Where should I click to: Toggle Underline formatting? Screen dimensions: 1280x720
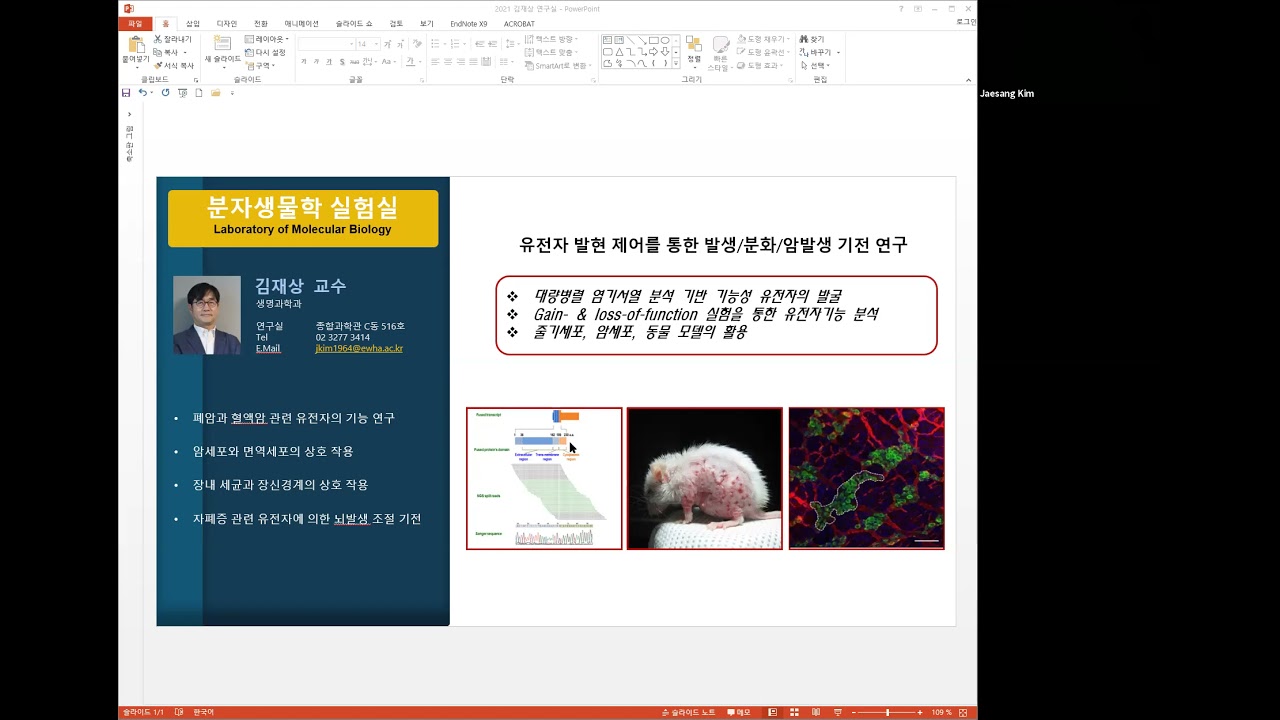[x=329, y=62]
